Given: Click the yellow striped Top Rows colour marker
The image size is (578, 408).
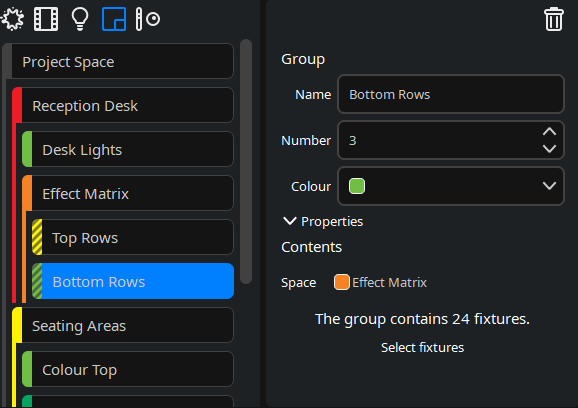Looking at the screenshot, I should 37,237.
